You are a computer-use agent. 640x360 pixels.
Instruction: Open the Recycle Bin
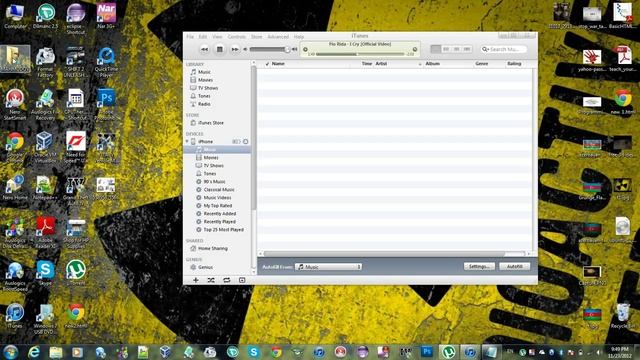tap(622, 316)
